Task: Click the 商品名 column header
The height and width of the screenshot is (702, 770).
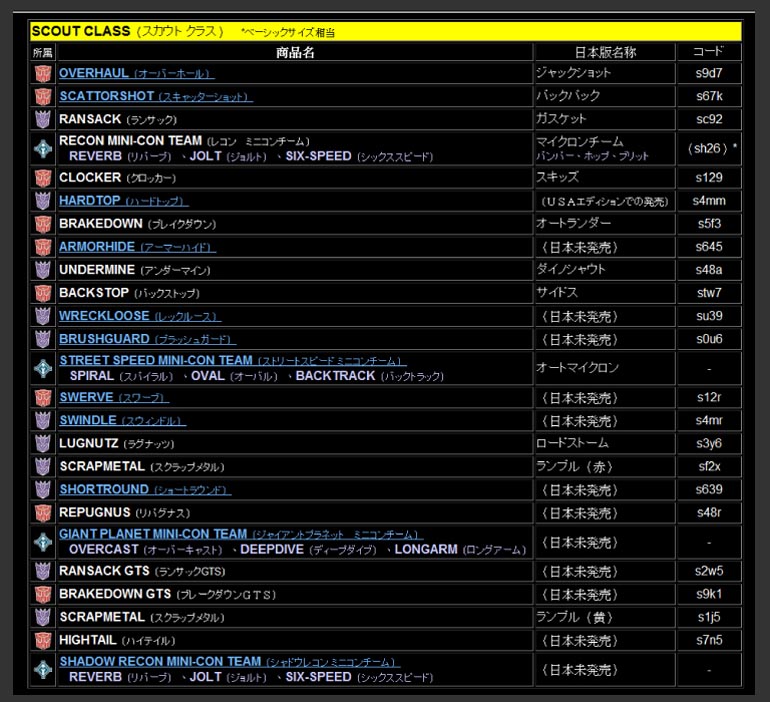Action: pyautogui.click(x=295, y=53)
